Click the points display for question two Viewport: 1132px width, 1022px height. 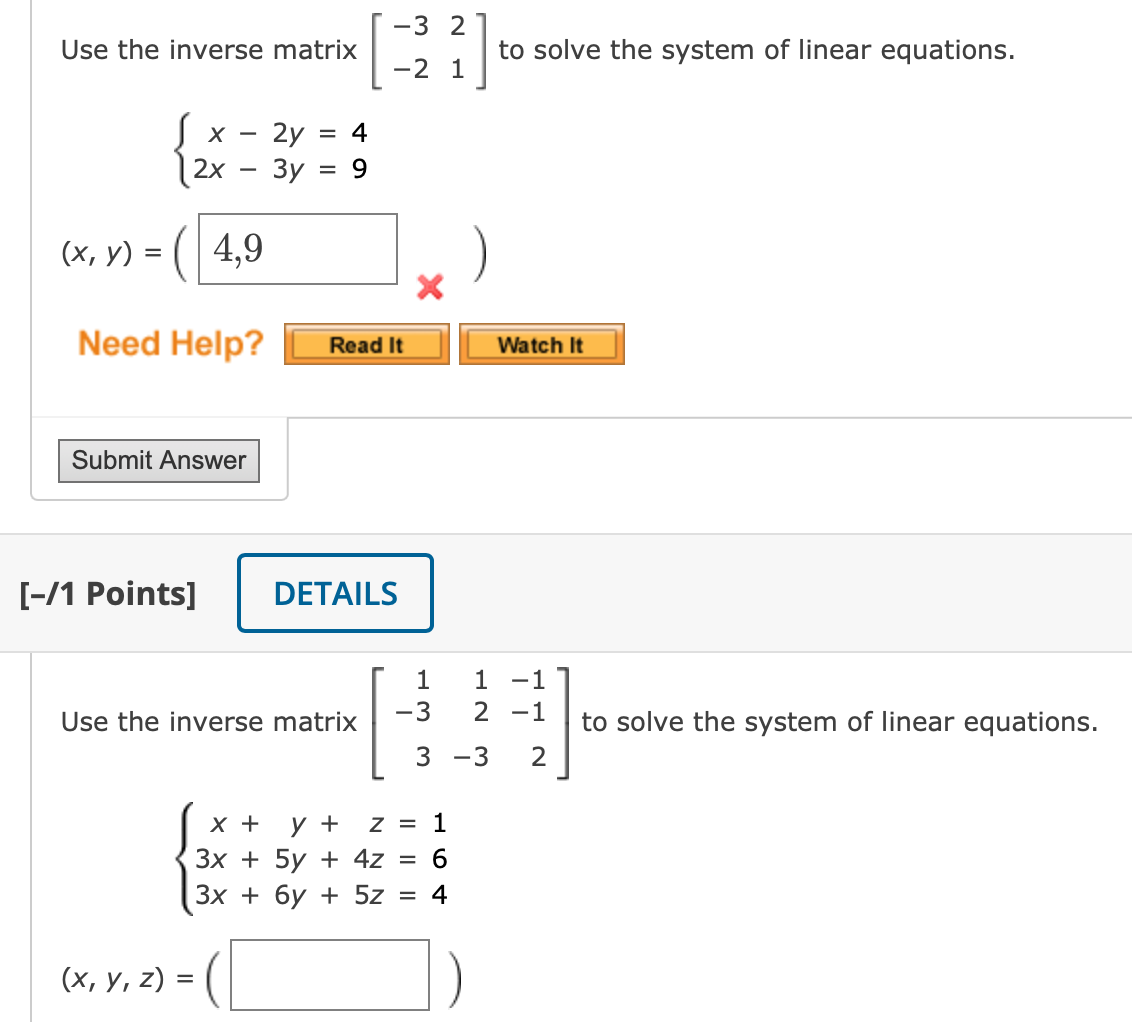click(x=107, y=592)
